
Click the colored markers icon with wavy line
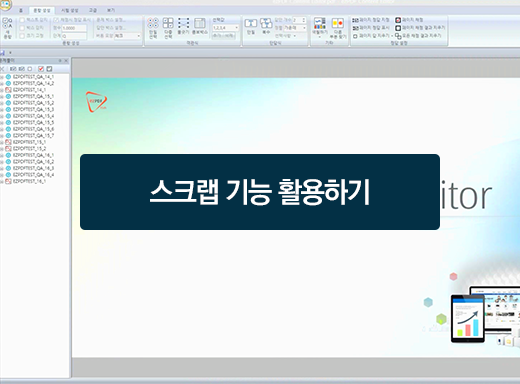point(320,23)
